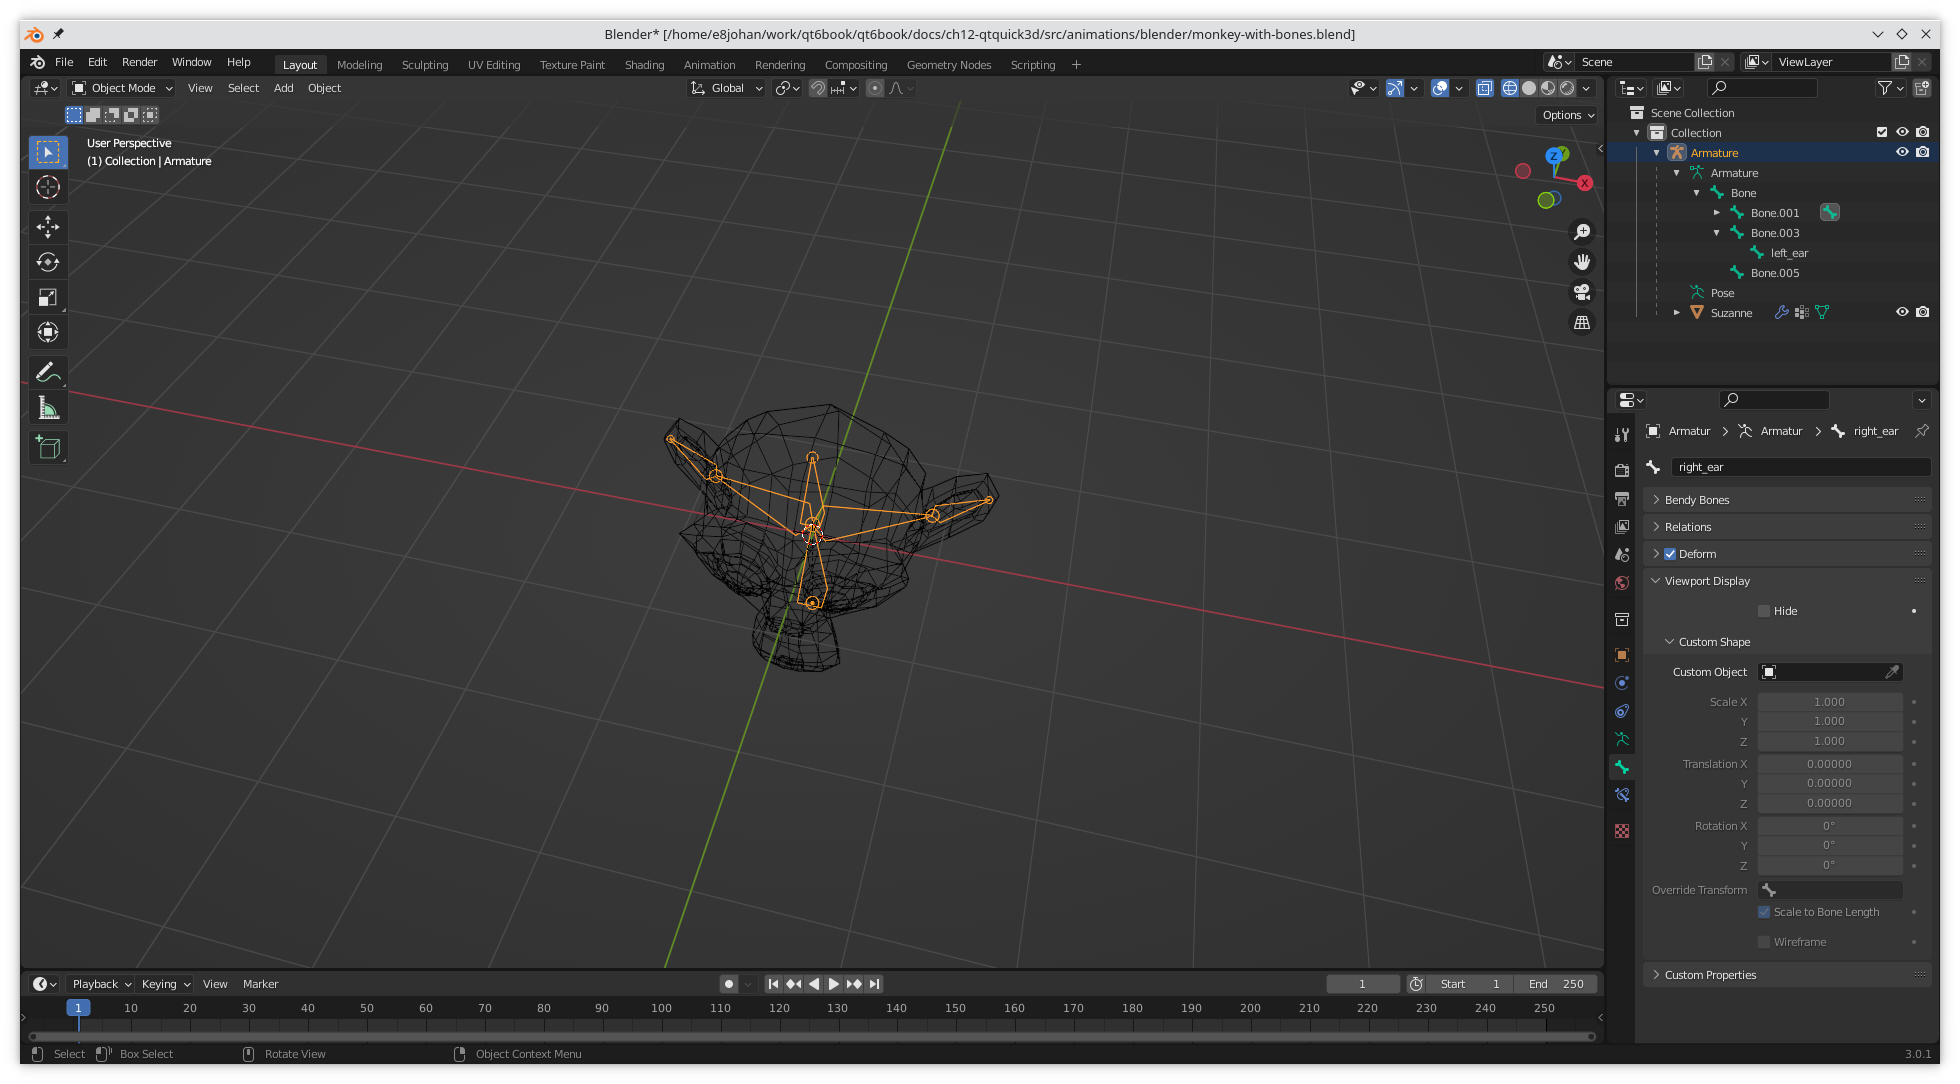Toggle the Deform checkbox
The width and height of the screenshot is (1960, 1084).
point(1670,554)
